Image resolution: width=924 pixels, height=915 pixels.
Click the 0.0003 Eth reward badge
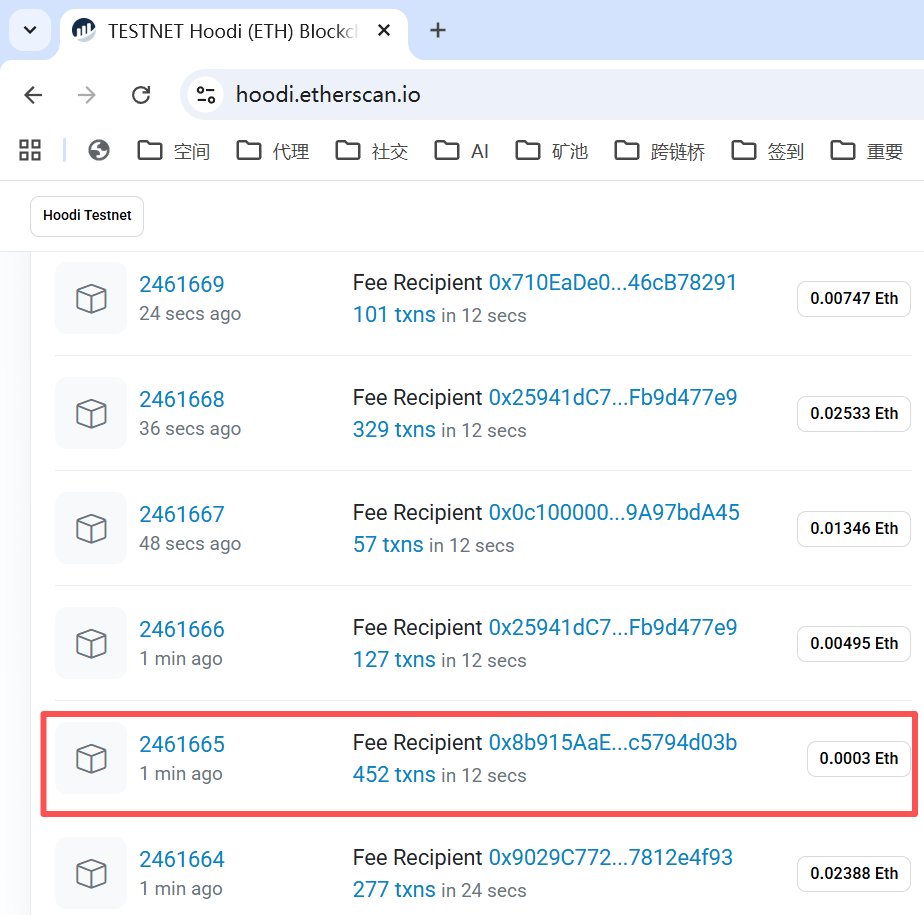click(x=859, y=758)
